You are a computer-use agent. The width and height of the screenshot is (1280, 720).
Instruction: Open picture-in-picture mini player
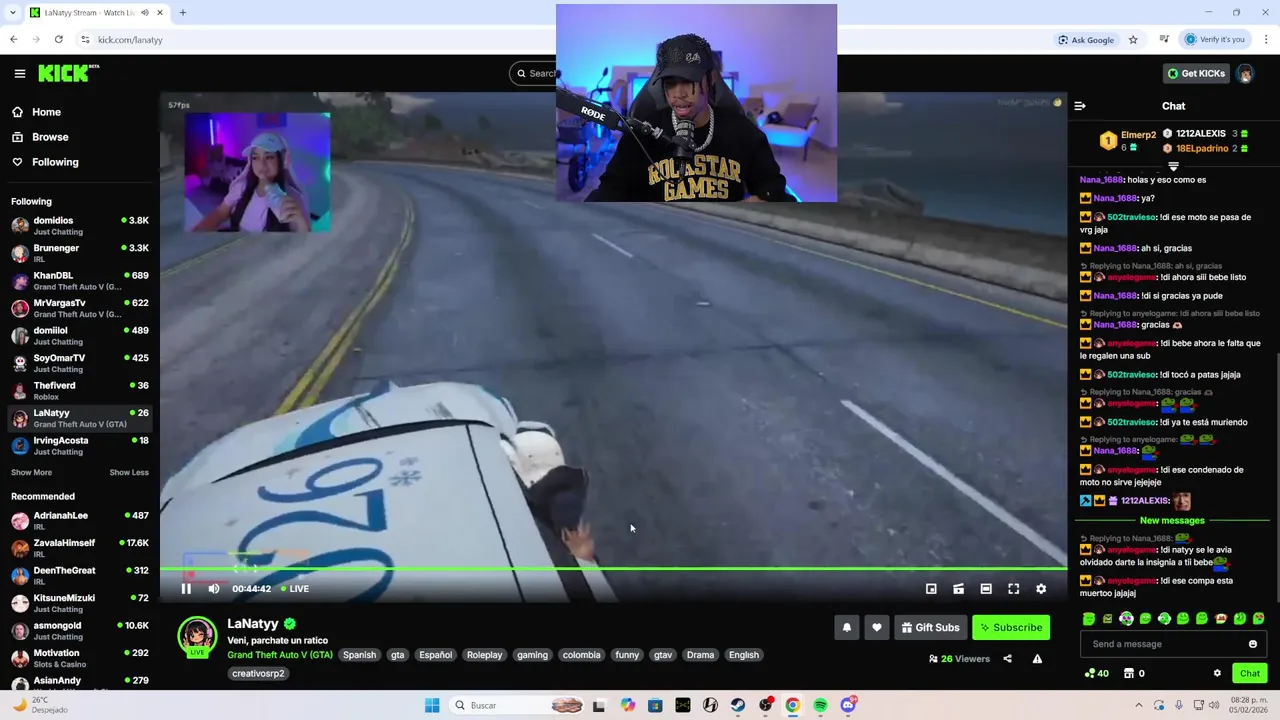pos(931,589)
